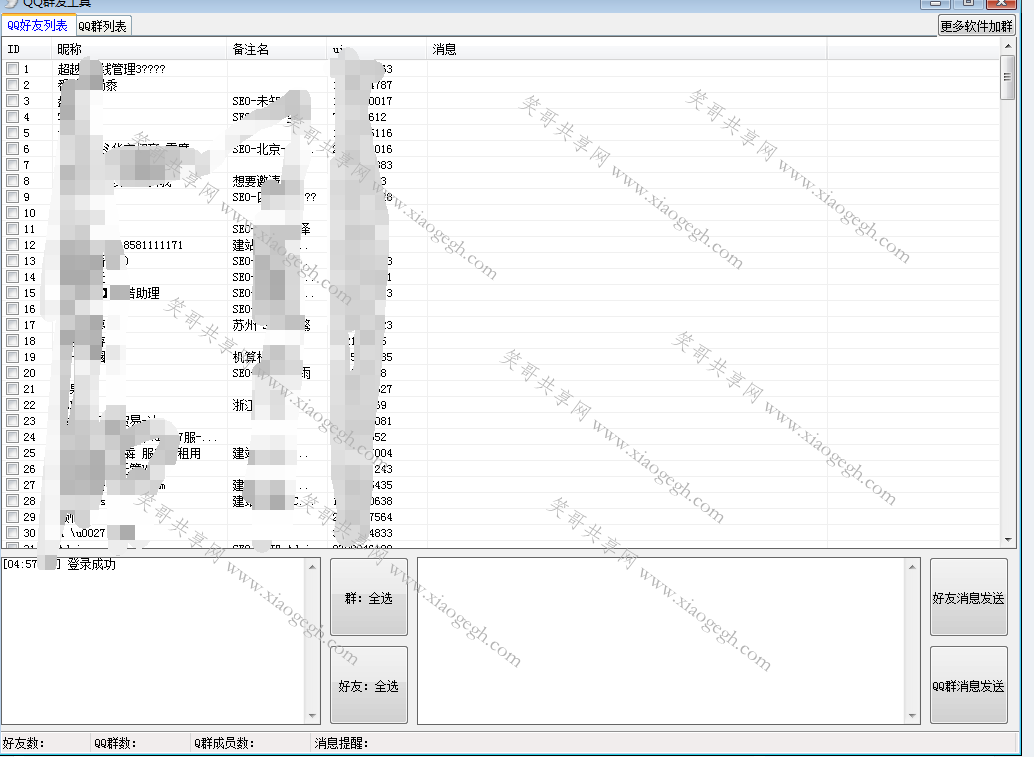Screen dimensions: 1034x757
Task: Select the nickname cell containing 8581111171
Action: tap(139, 245)
